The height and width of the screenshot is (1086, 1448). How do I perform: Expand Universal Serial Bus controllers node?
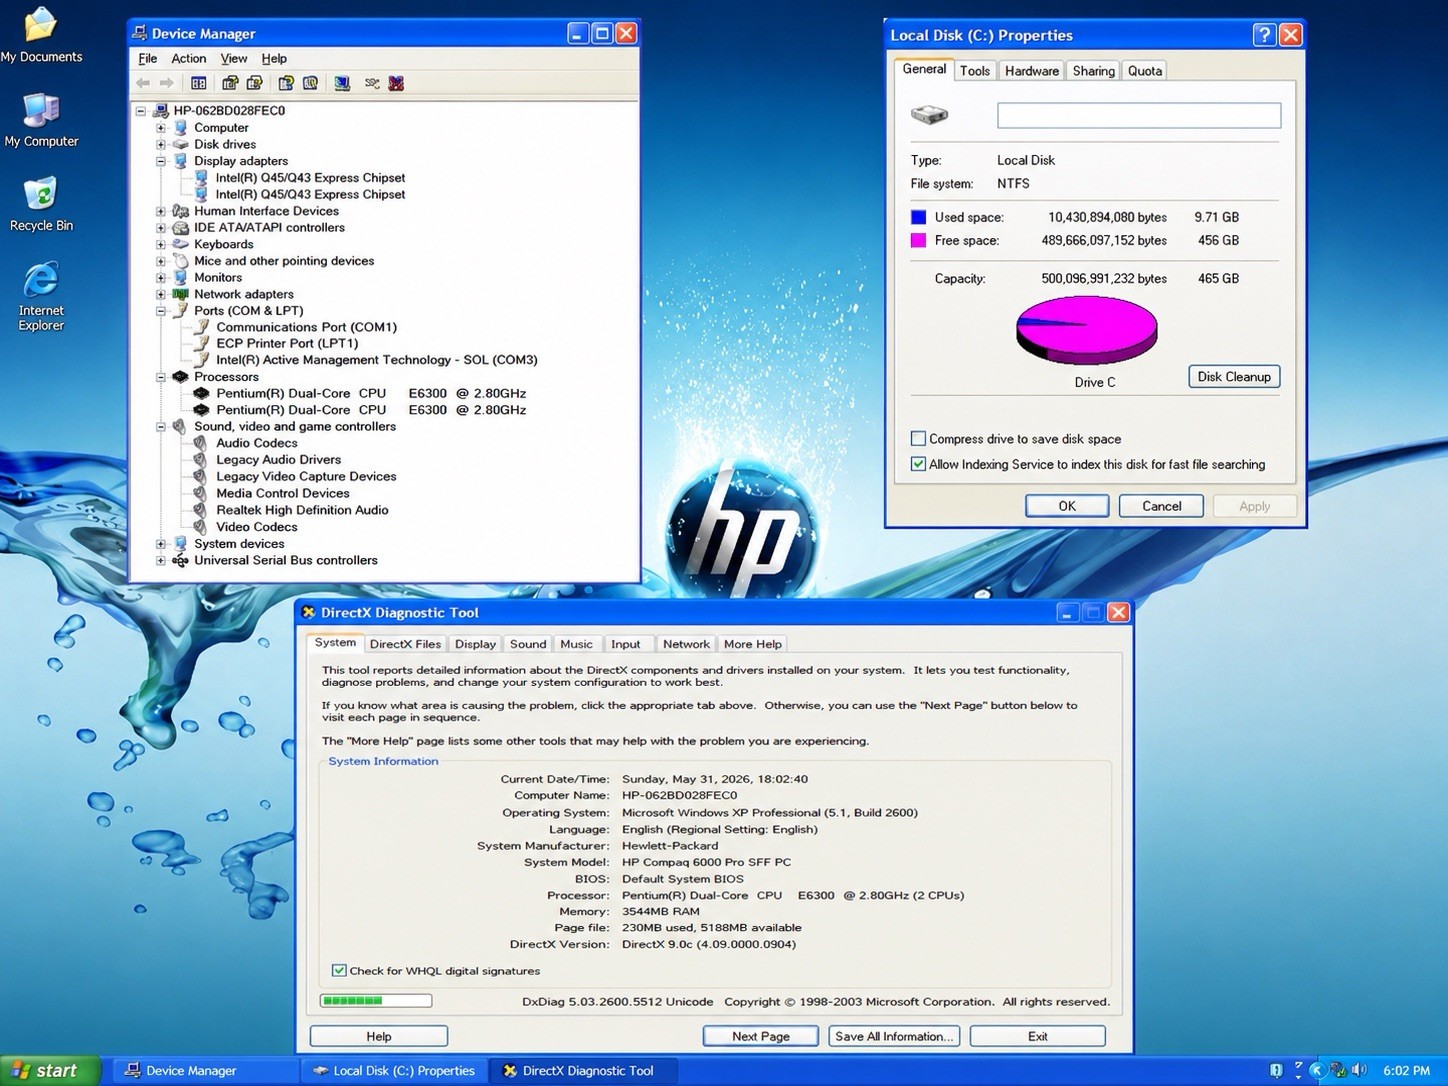[160, 560]
